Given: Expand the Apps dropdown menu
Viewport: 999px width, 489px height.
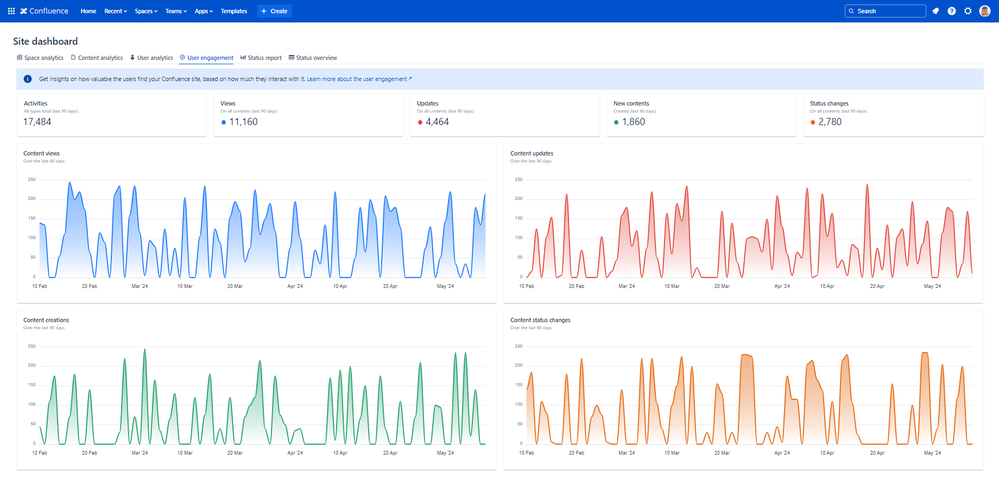Looking at the screenshot, I should point(204,11).
